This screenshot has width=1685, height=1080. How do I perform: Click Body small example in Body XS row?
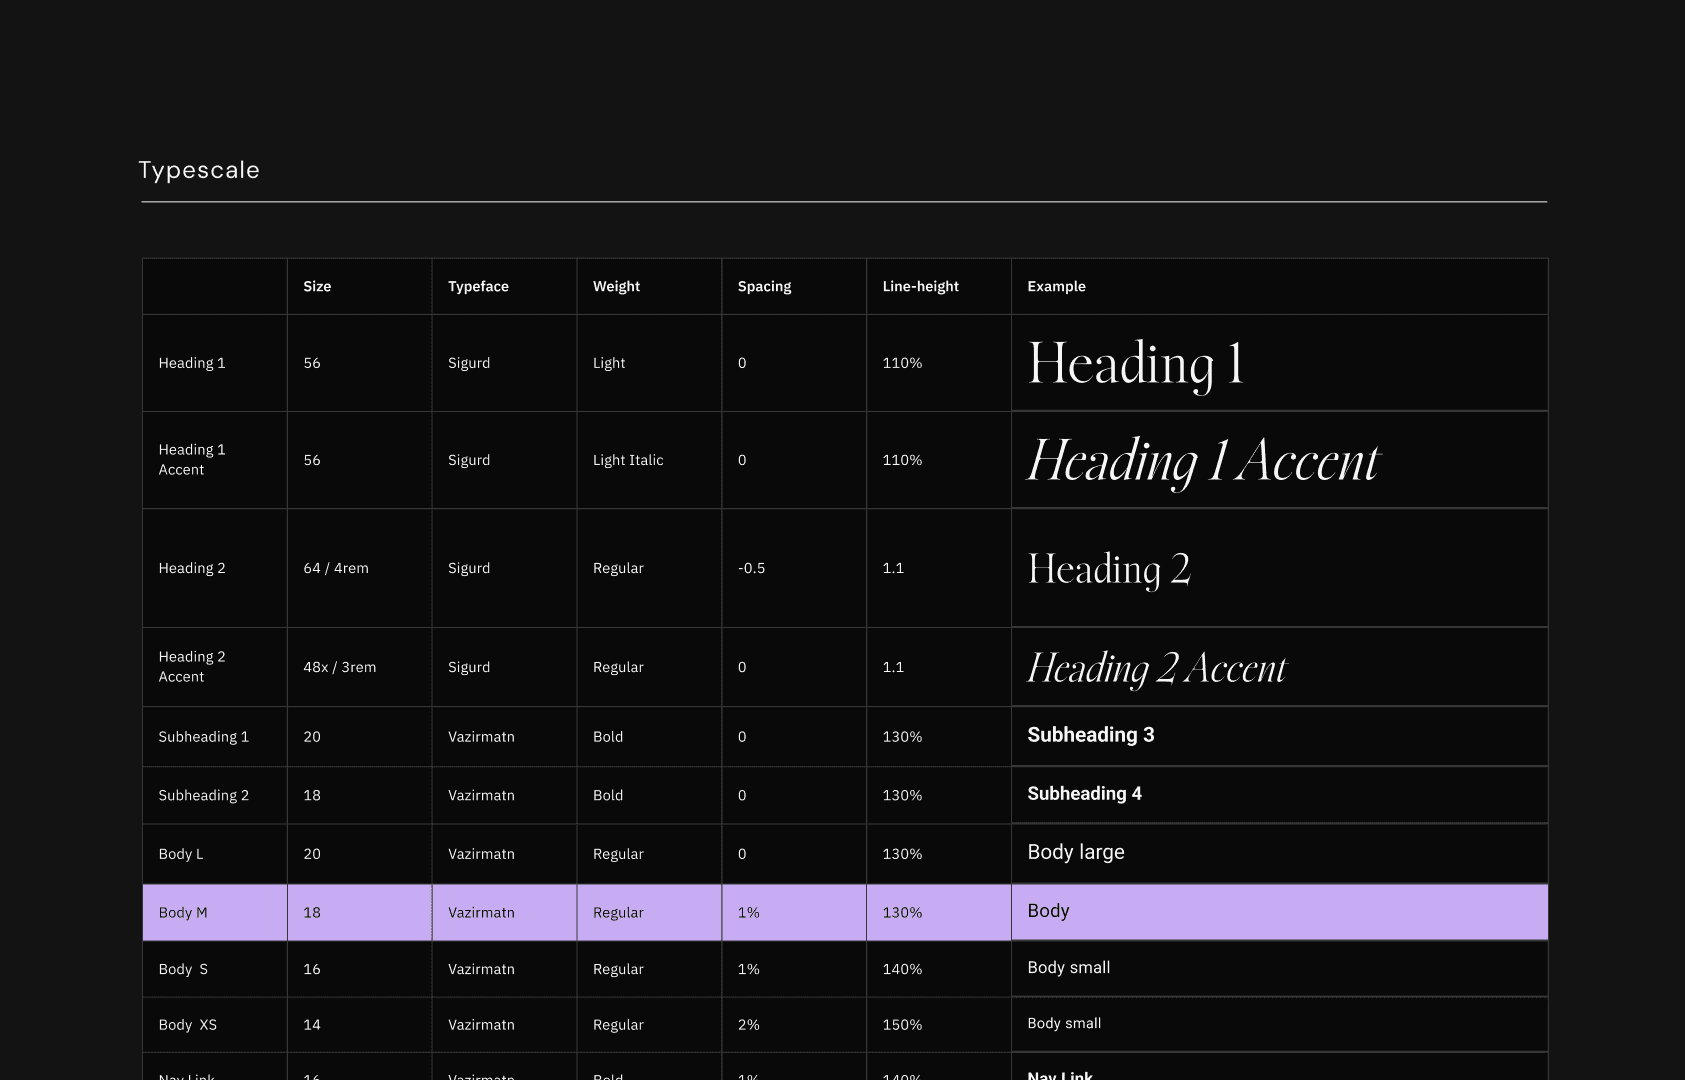point(1064,1023)
